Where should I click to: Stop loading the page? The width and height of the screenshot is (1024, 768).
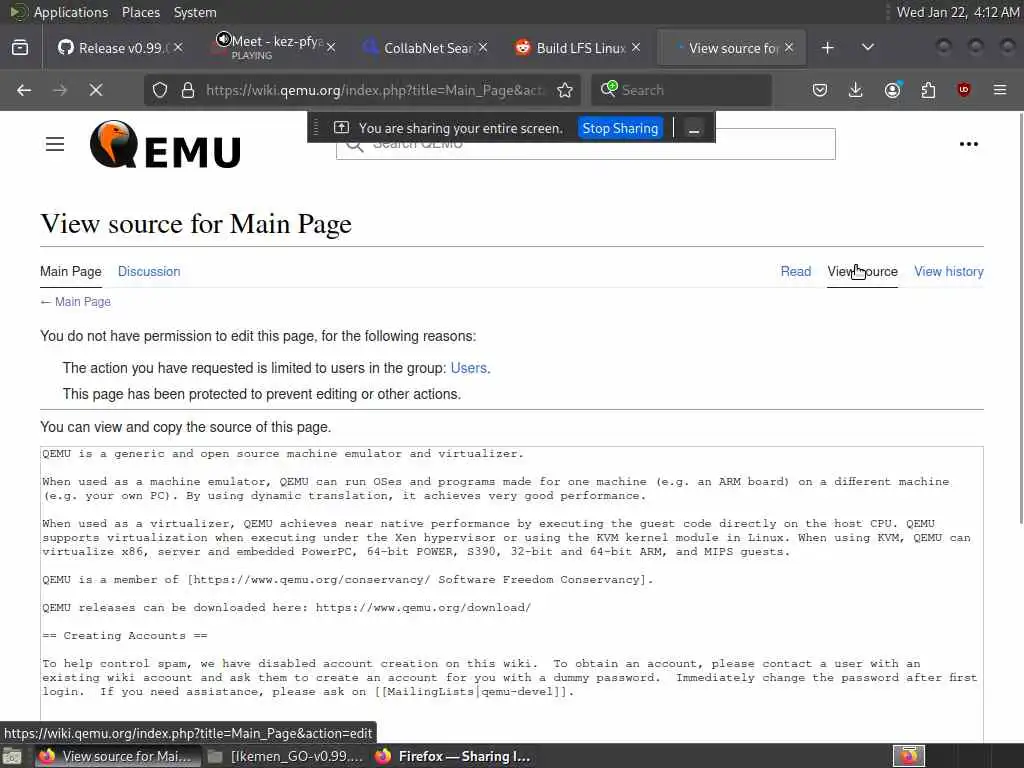click(96, 90)
